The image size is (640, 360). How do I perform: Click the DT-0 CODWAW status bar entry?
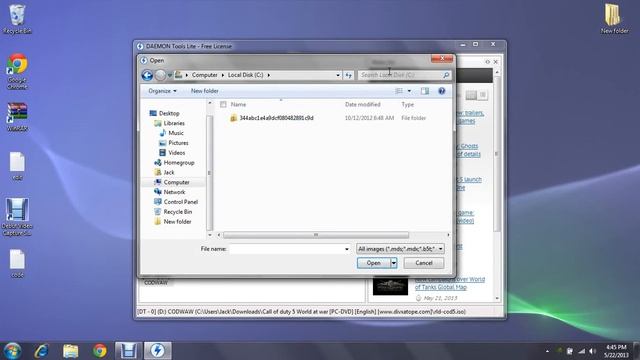click(302, 312)
